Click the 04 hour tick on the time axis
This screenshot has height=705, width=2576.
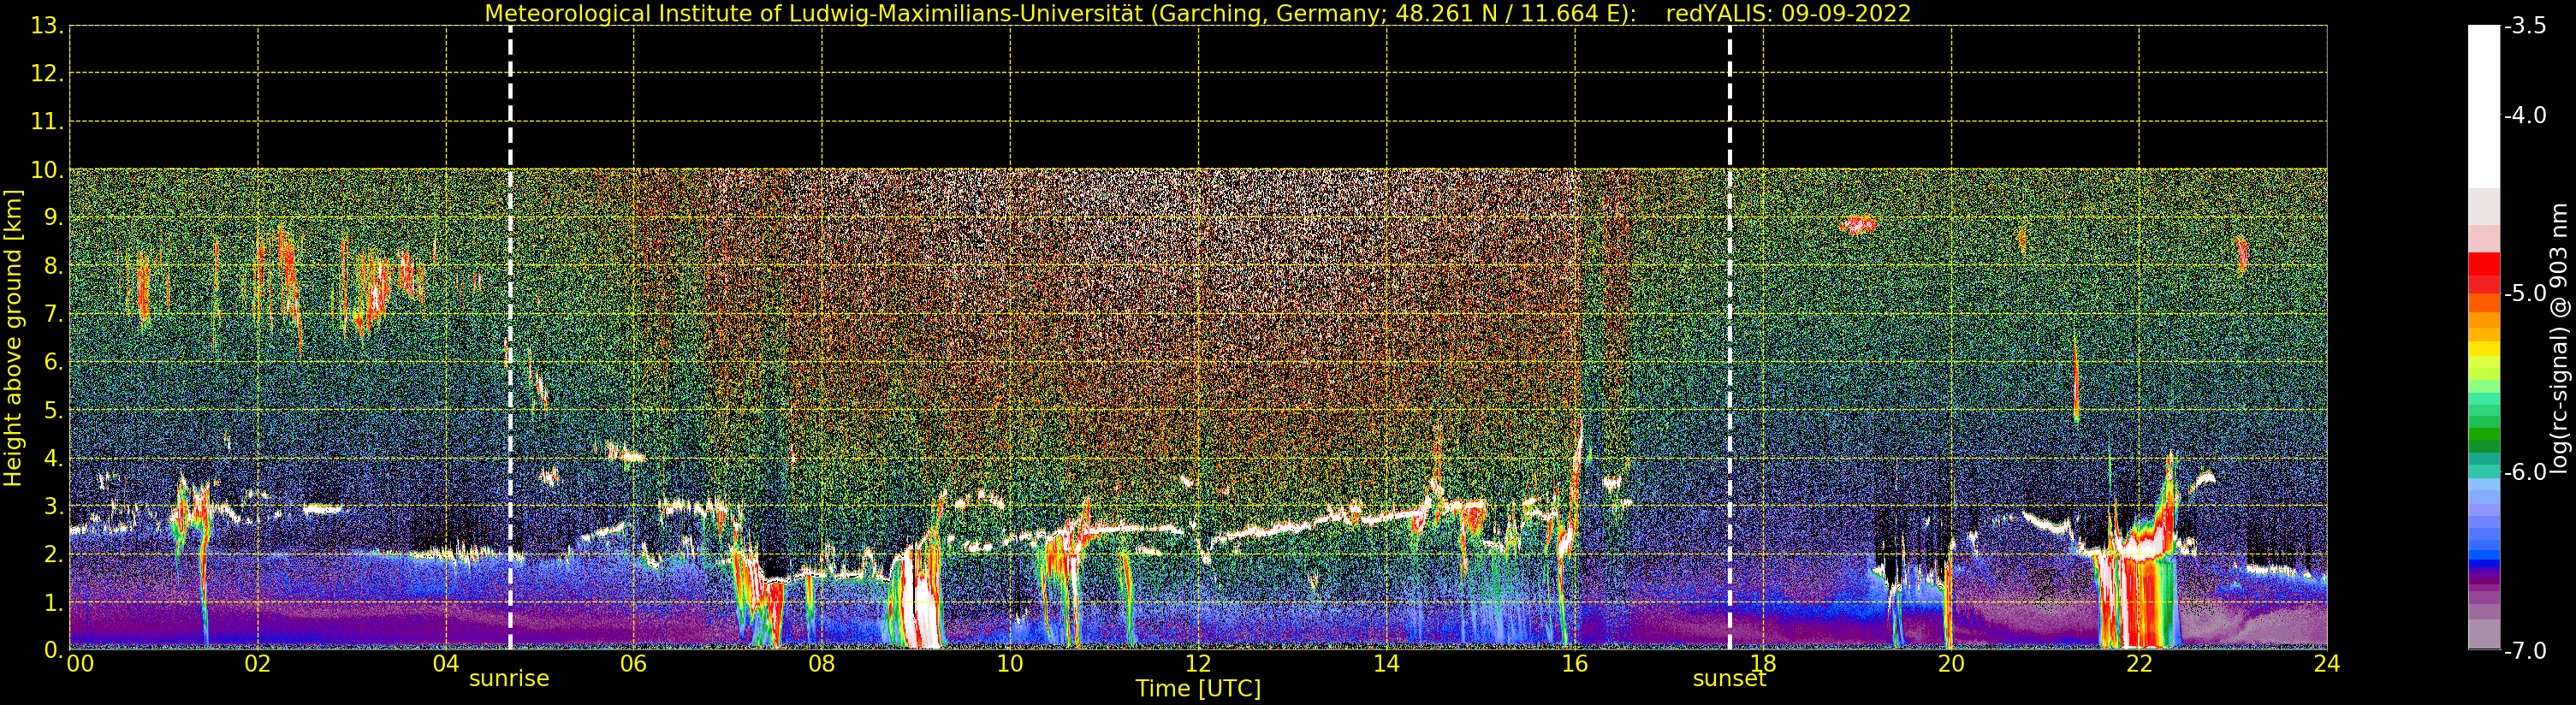pyautogui.click(x=446, y=664)
